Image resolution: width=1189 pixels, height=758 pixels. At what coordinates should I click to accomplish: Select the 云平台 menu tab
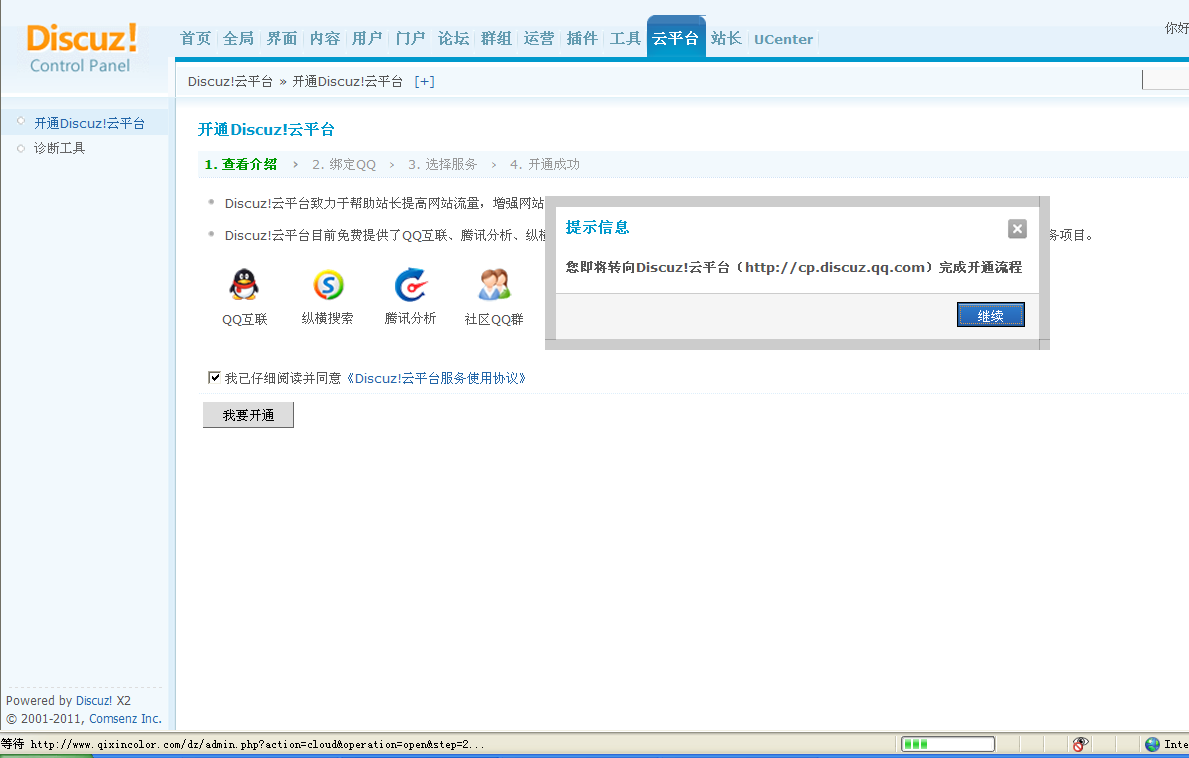(676, 38)
